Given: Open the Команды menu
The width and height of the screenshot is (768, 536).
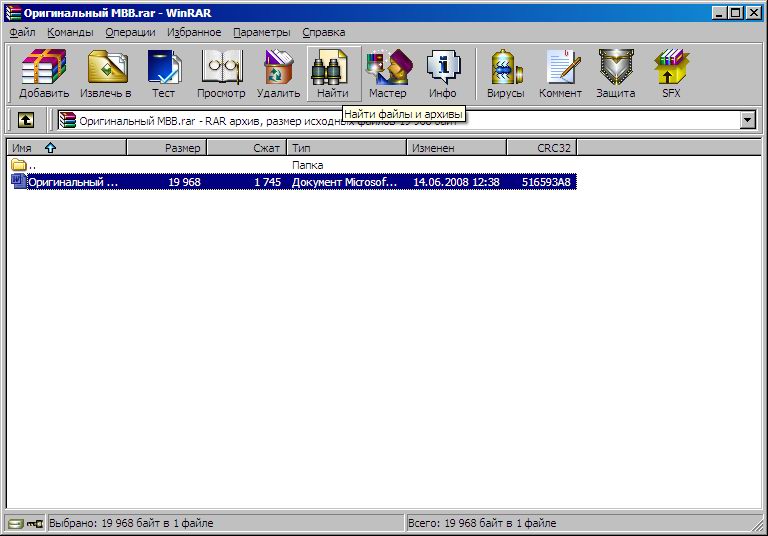Looking at the screenshot, I should coord(70,32).
